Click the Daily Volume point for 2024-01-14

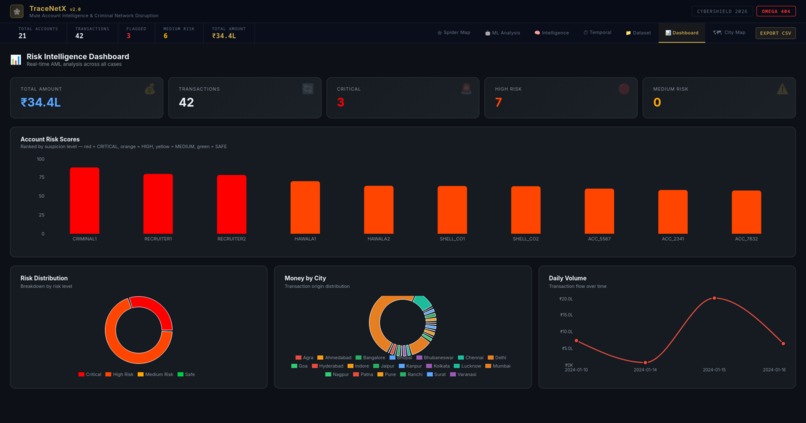646,362
